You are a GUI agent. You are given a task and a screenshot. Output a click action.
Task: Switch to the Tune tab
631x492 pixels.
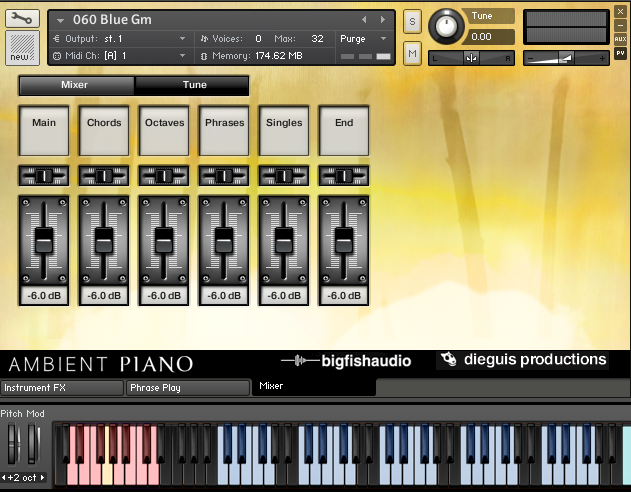[x=194, y=85]
